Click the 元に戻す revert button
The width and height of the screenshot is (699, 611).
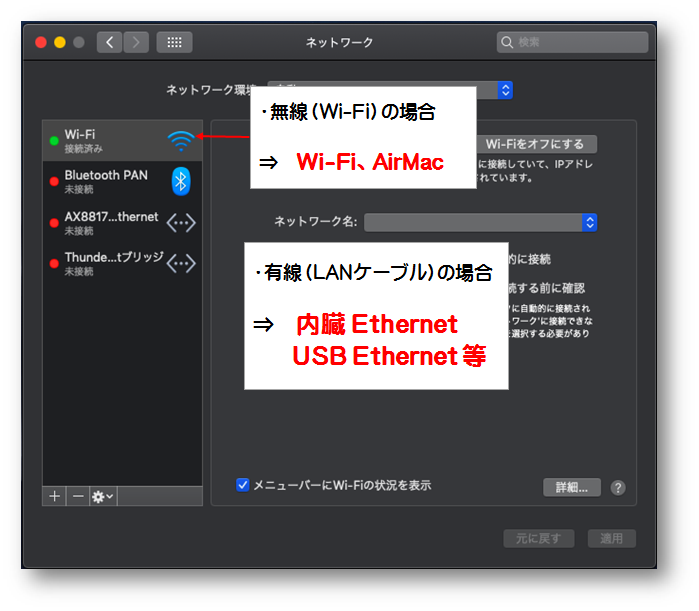tap(539, 538)
